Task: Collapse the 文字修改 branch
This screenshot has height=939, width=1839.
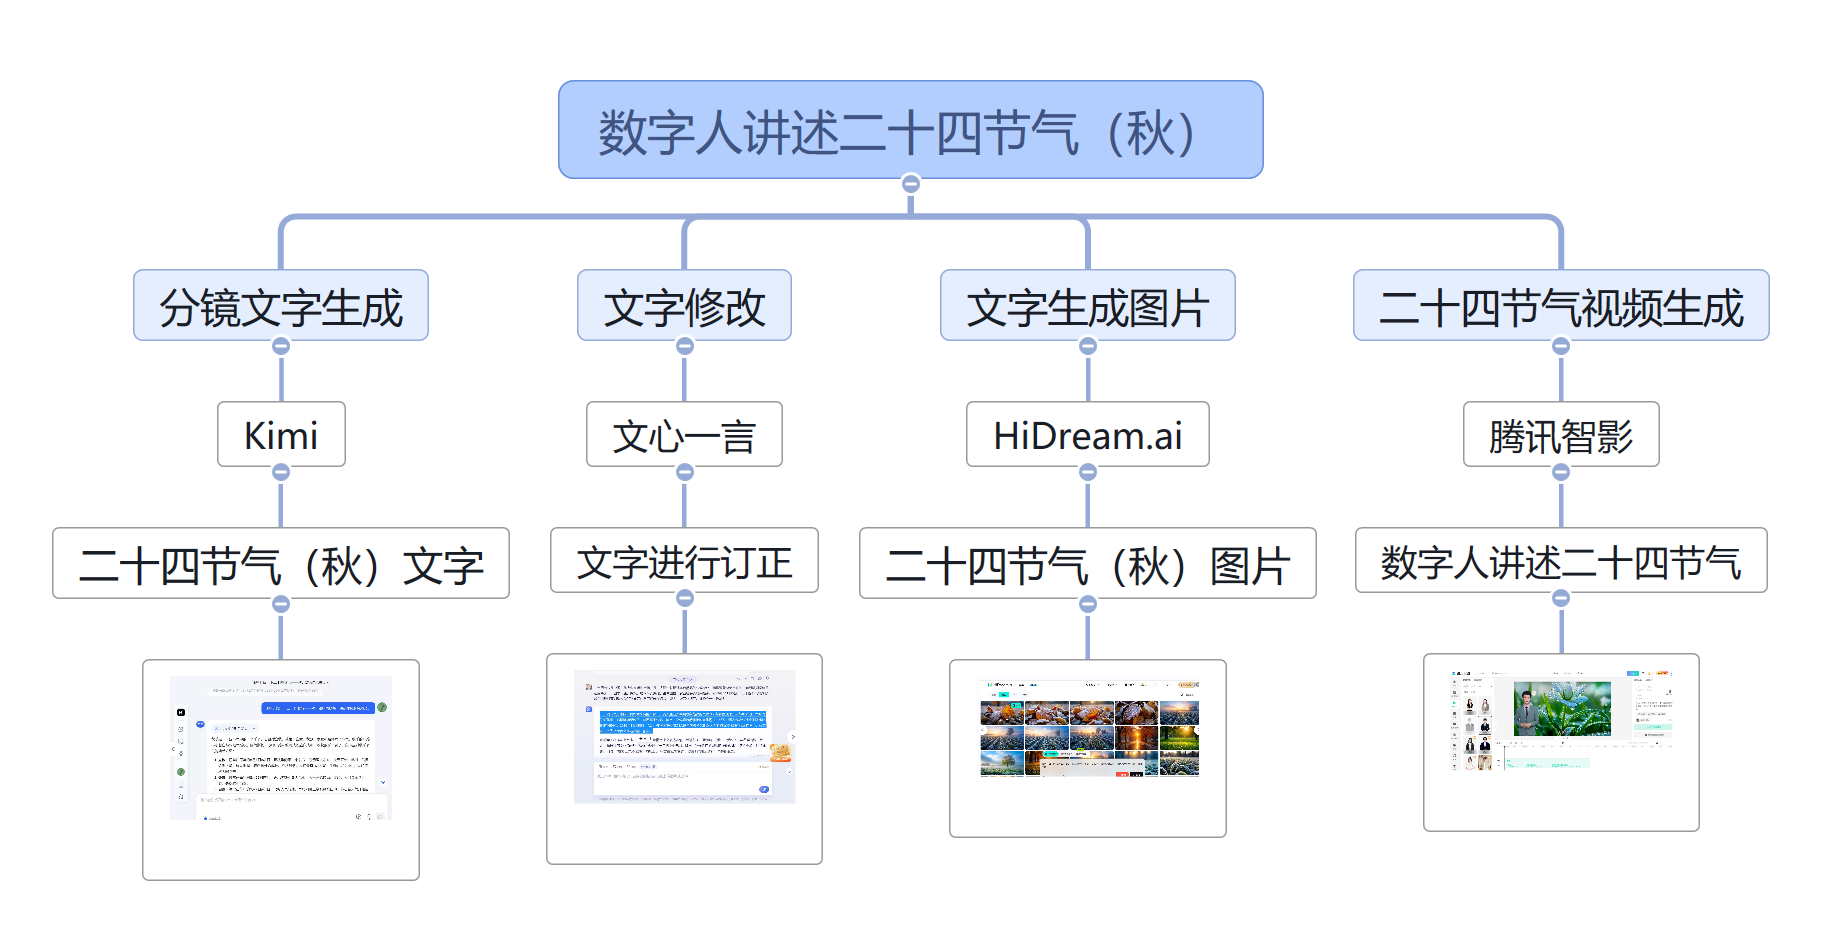Action: [x=684, y=345]
